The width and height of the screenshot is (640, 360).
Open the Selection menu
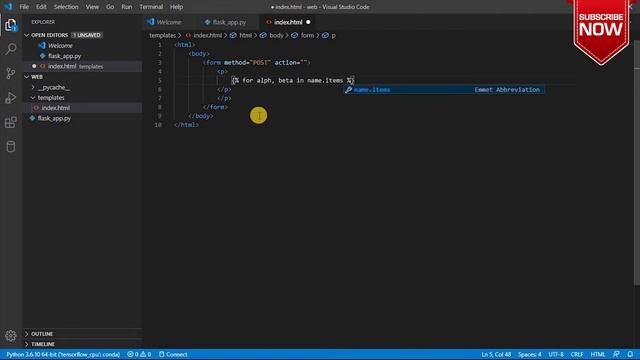(66, 7)
